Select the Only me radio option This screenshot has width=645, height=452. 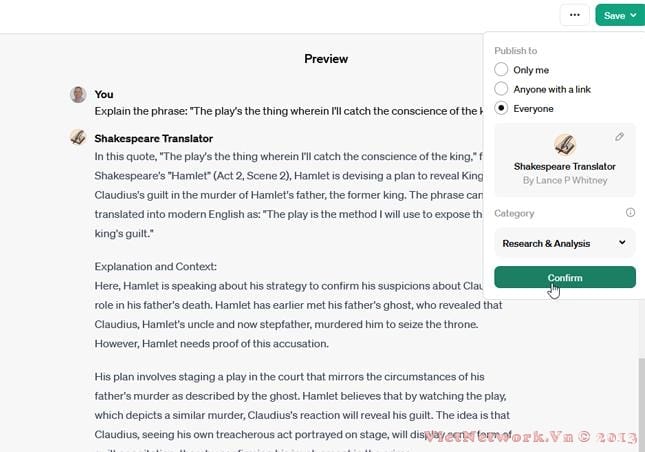point(501,70)
